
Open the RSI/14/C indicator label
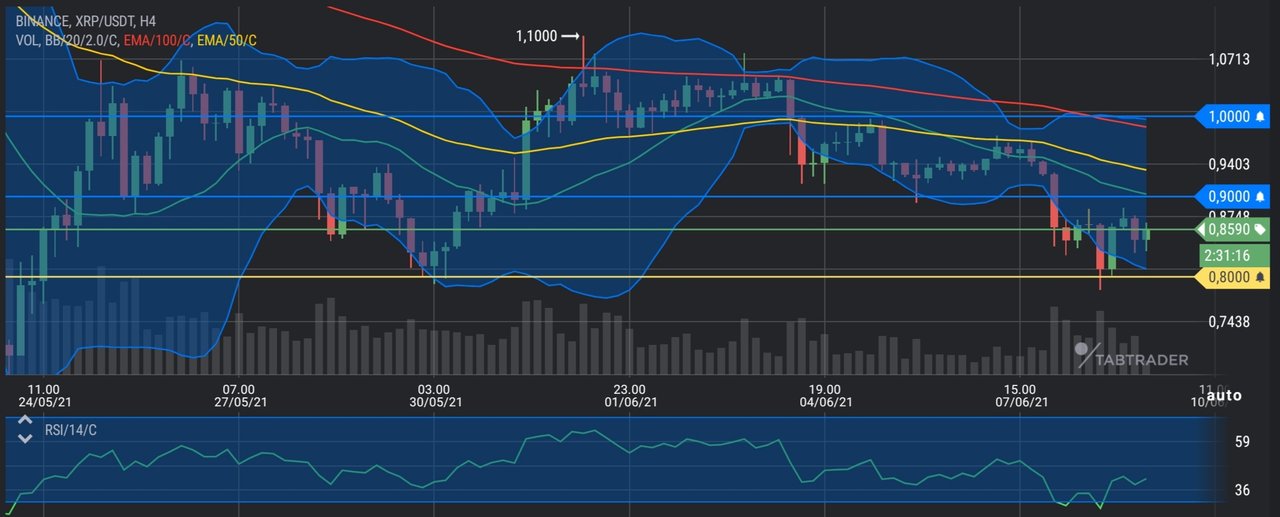point(70,429)
